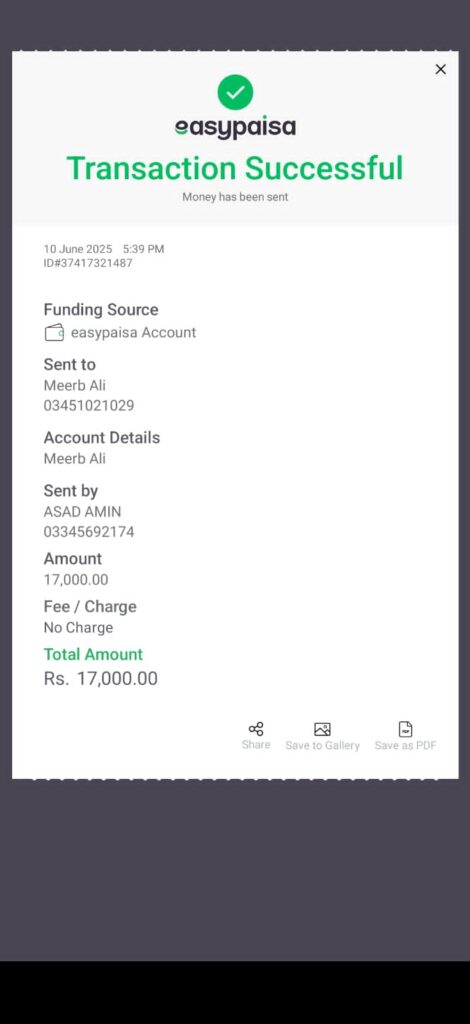Click the Save as PDF label
The width and height of the screenshot is (470, 1024).
coord(405,745)
